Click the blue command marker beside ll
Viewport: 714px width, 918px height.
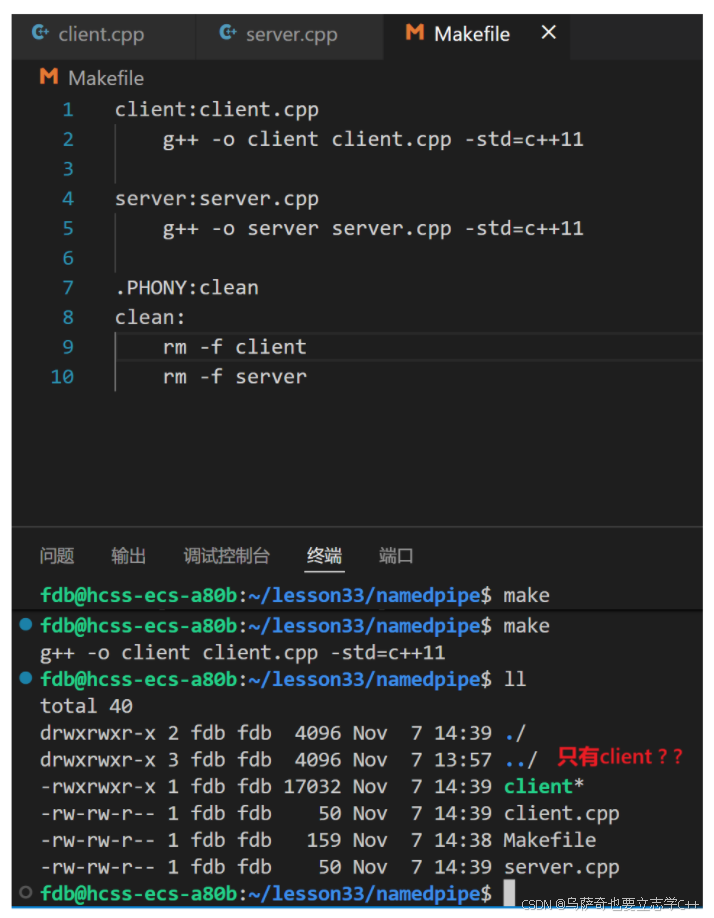tap(26, 678)
